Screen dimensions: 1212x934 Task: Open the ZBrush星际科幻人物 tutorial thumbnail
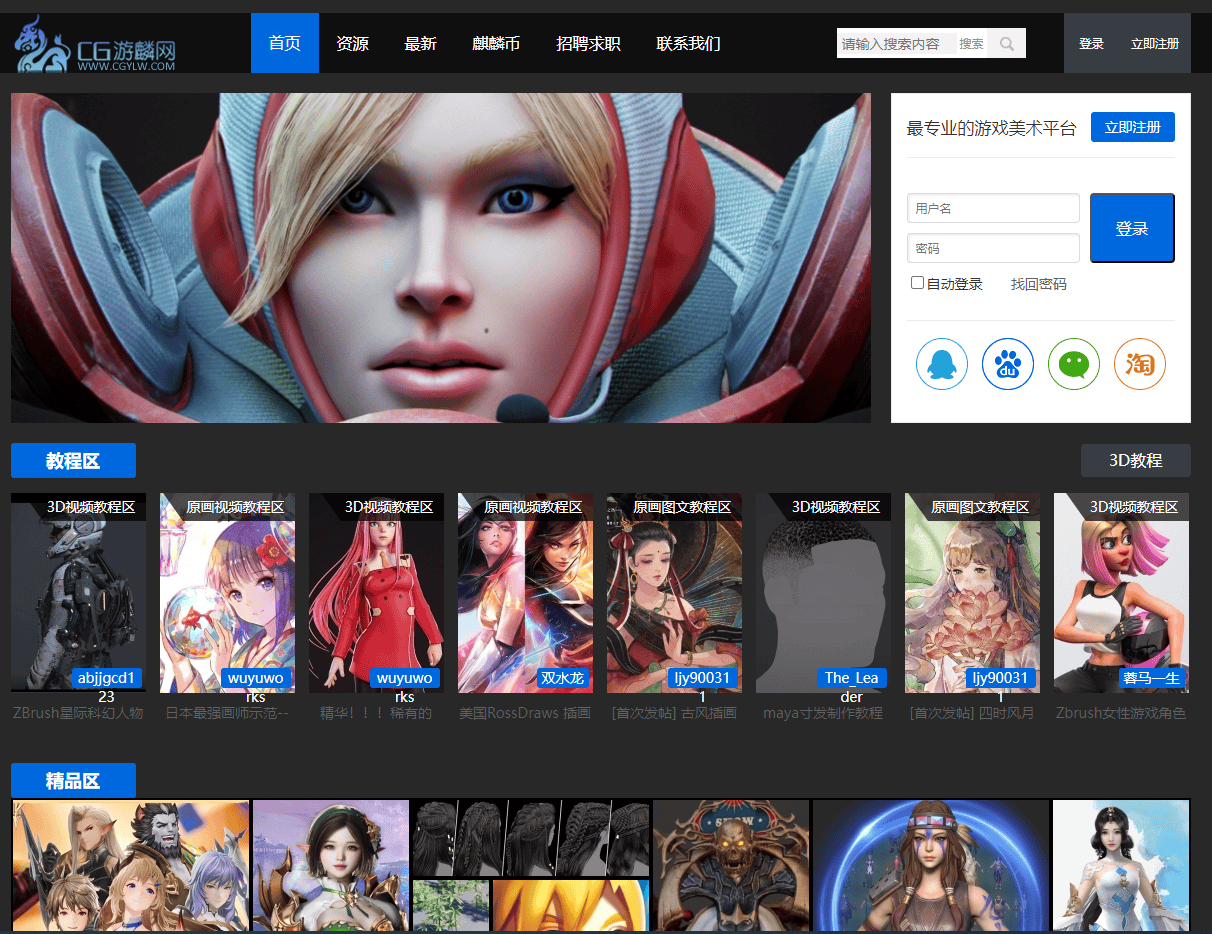coord(78,592)
